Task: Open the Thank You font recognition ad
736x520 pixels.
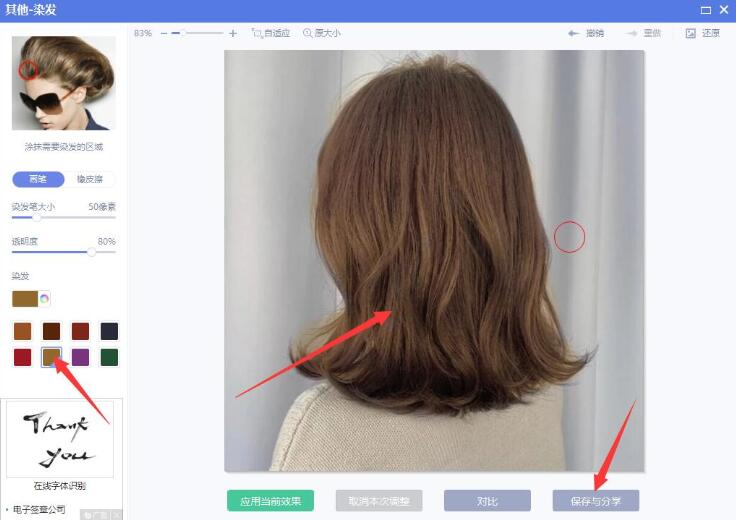Action: coord(60,439)
